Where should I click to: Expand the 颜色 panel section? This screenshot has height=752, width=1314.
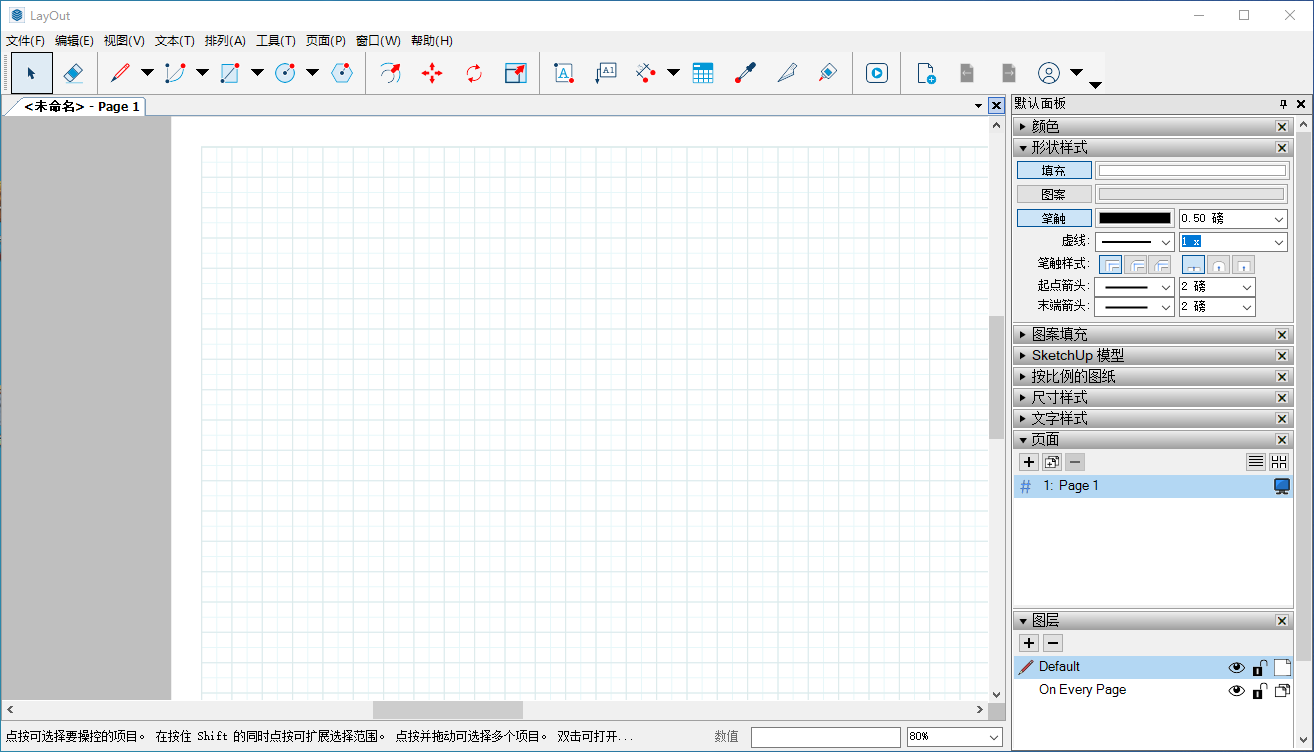[x=1022, y=127]
